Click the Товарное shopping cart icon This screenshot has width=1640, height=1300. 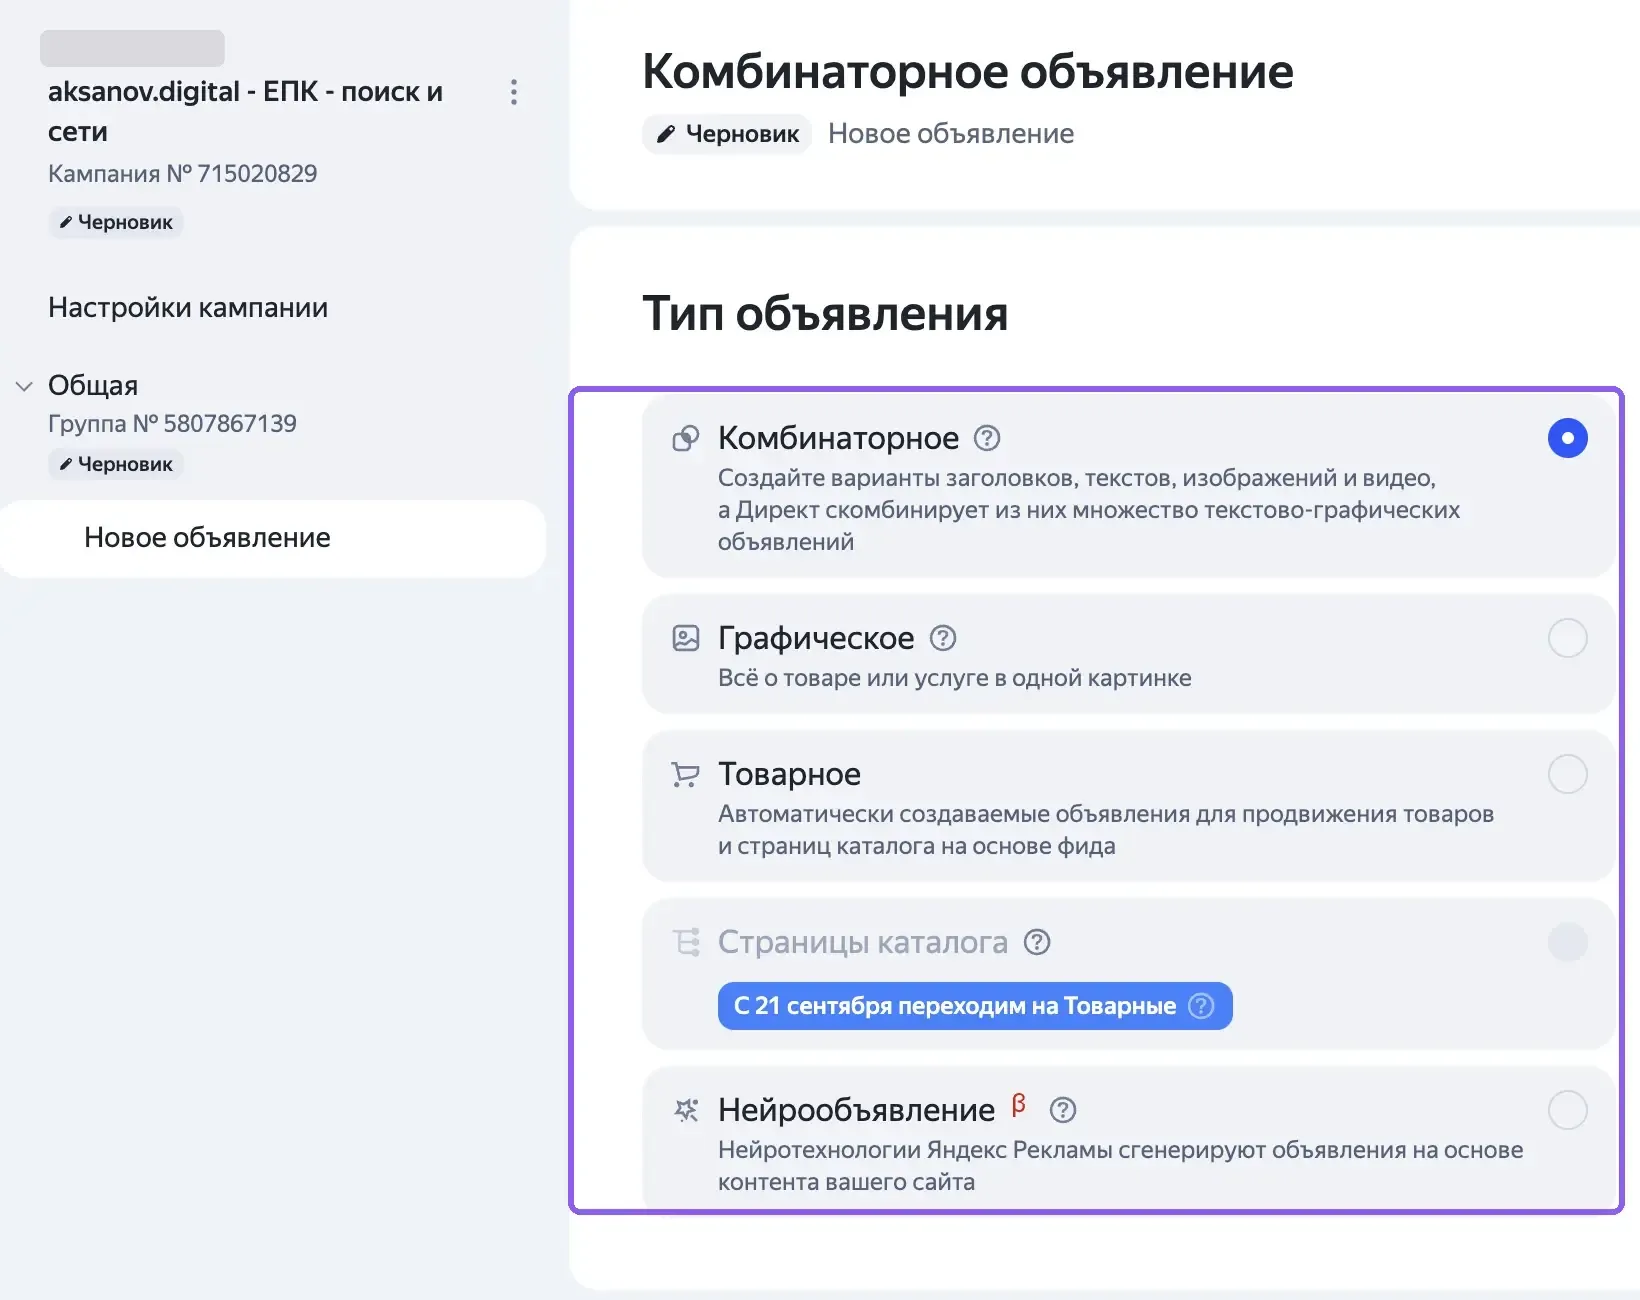(x=686, y=774)
